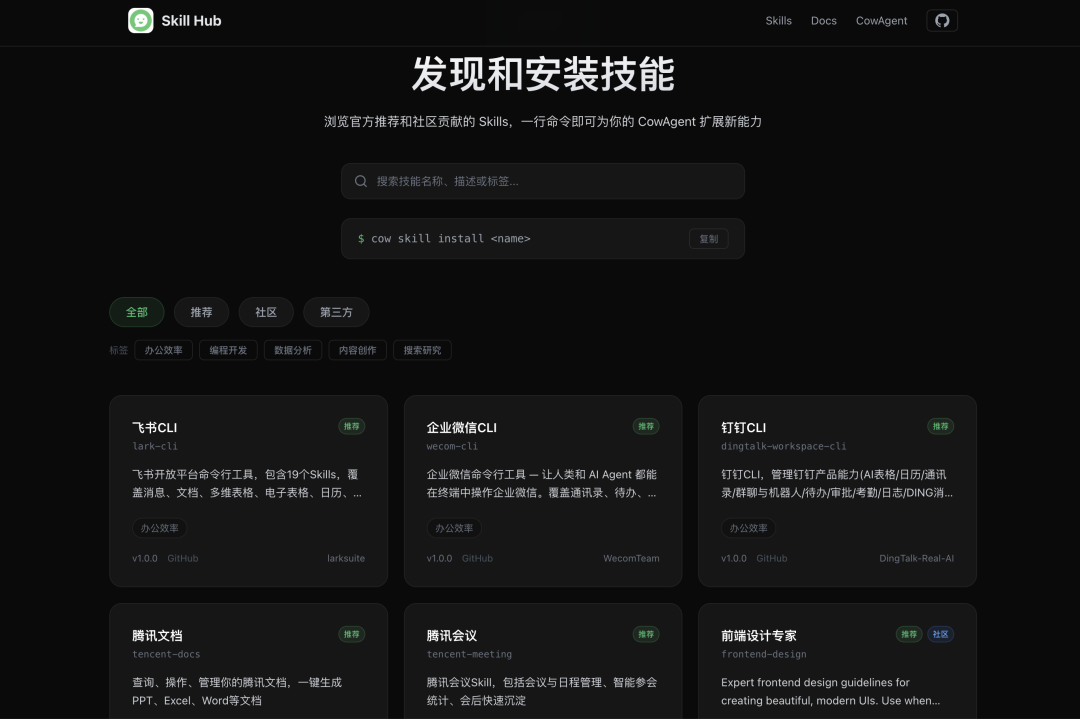The height and width of the screenshot is (719, 1080).
Task: Click GitHub source in 飞书CLI card
Action: [x=183, y=559]
